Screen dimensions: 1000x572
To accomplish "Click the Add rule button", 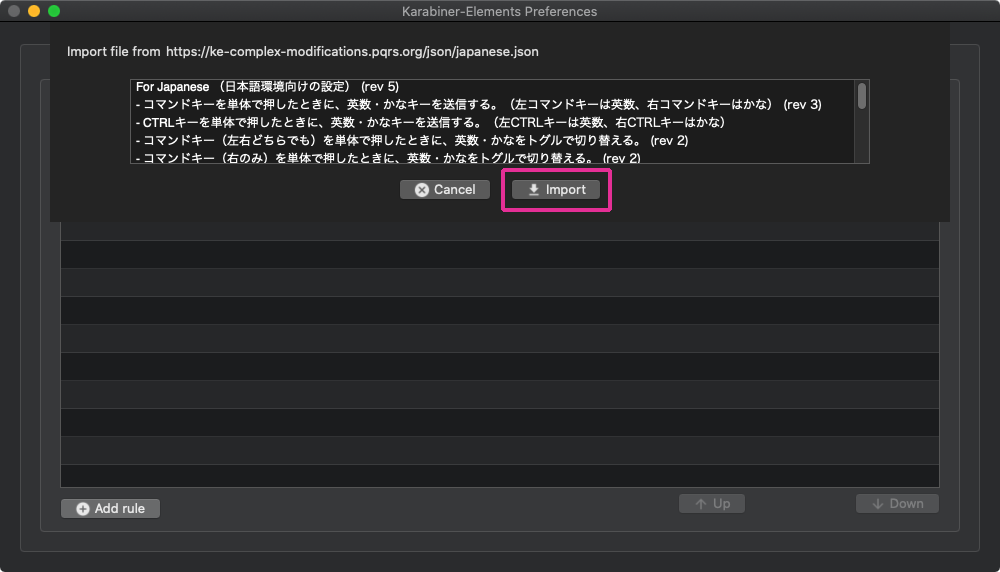I will 110,508.
